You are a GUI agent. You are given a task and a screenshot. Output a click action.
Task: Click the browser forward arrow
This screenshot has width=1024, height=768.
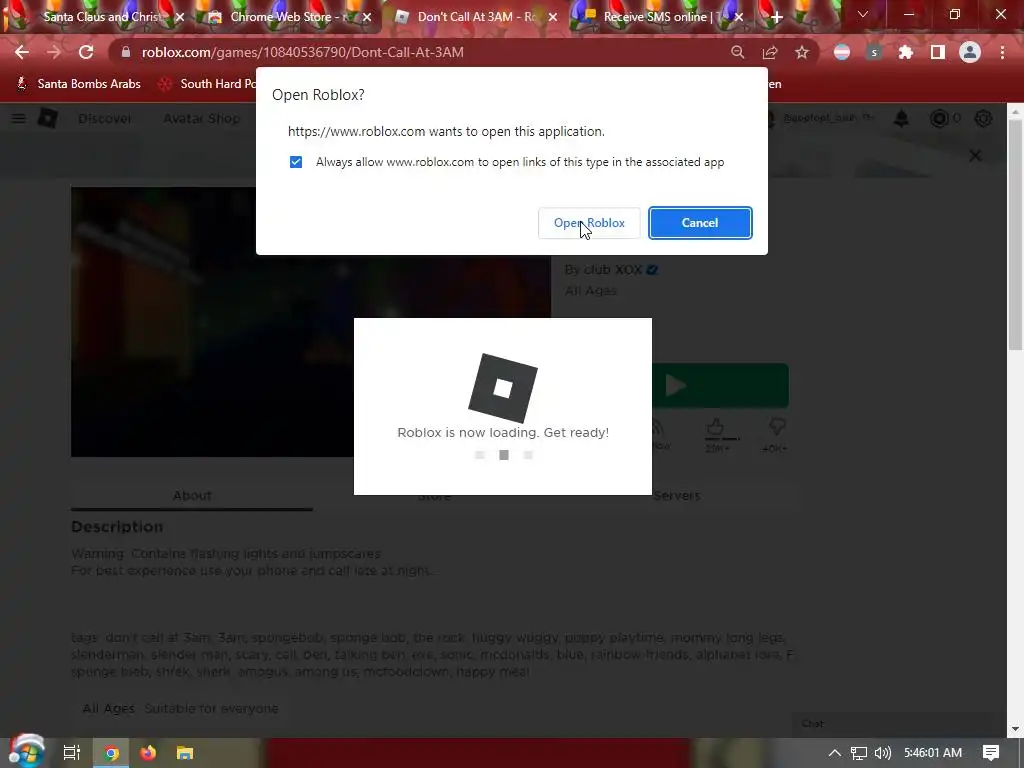coord(54,52)
